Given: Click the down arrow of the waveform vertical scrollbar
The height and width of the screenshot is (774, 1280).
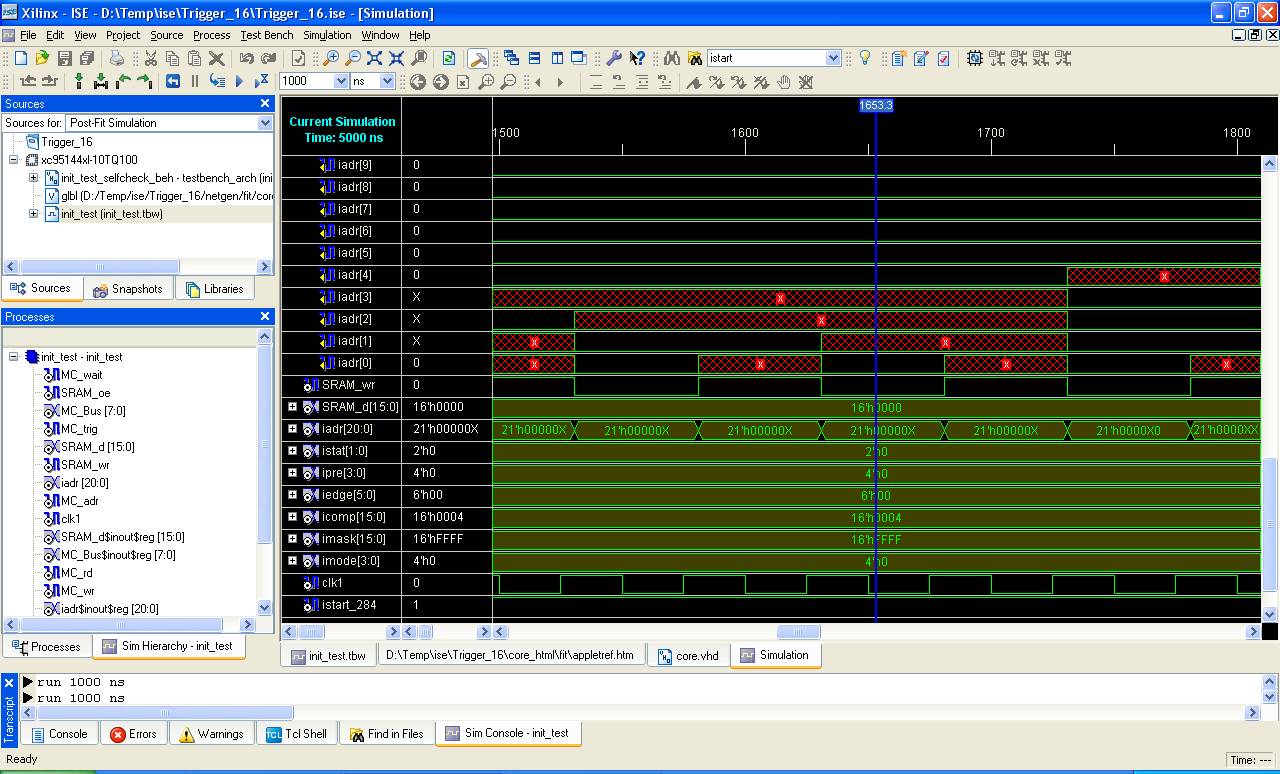Looking at the screenshot, I should click(x=1270, y=614).
